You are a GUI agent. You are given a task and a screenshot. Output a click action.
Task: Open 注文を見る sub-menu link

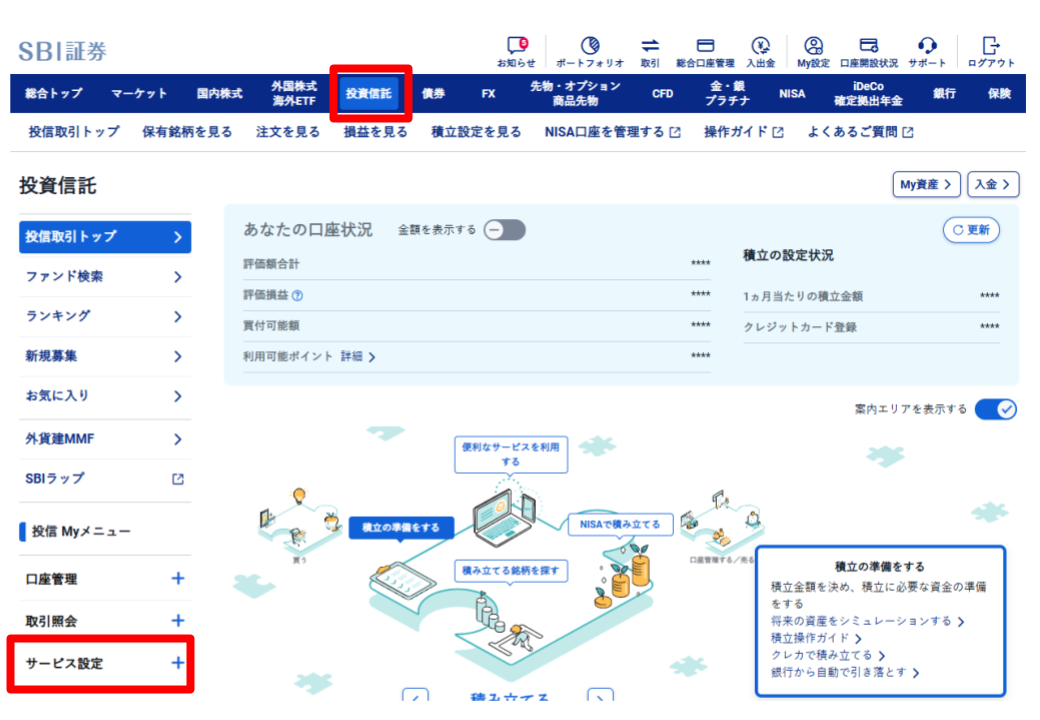click(x=288, y=132)
